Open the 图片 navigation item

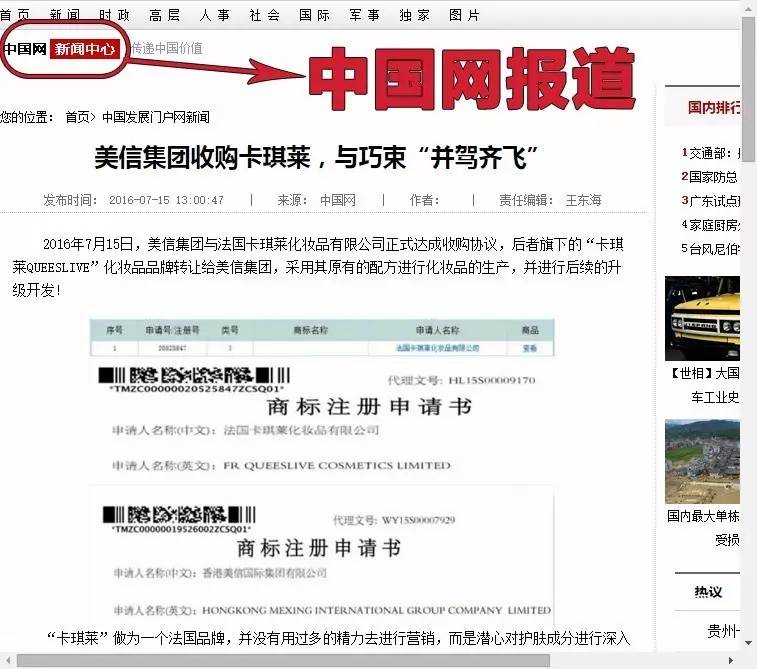pos(464,15)
